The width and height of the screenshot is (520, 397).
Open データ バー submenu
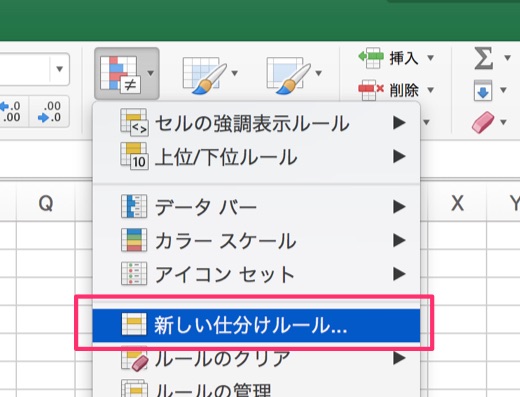click(256, 207)
